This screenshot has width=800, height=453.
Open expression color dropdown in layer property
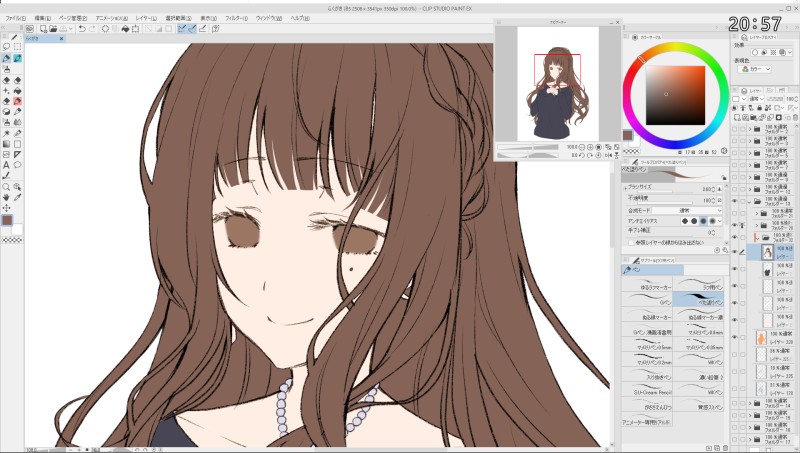[756, 69]
